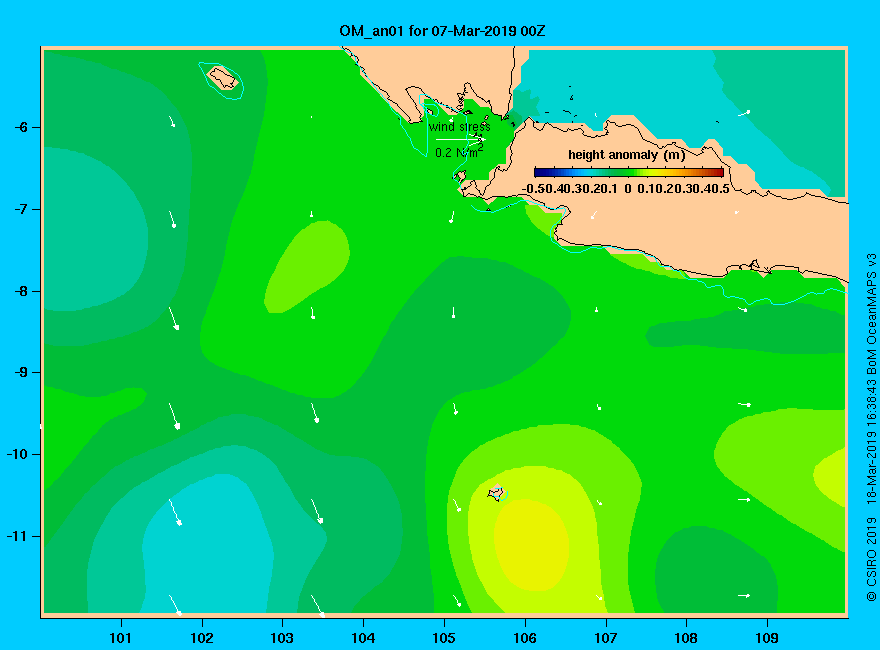Click the -11 latitude axis label
Screen dimensions: 880x650
click(x=17, y=536)
